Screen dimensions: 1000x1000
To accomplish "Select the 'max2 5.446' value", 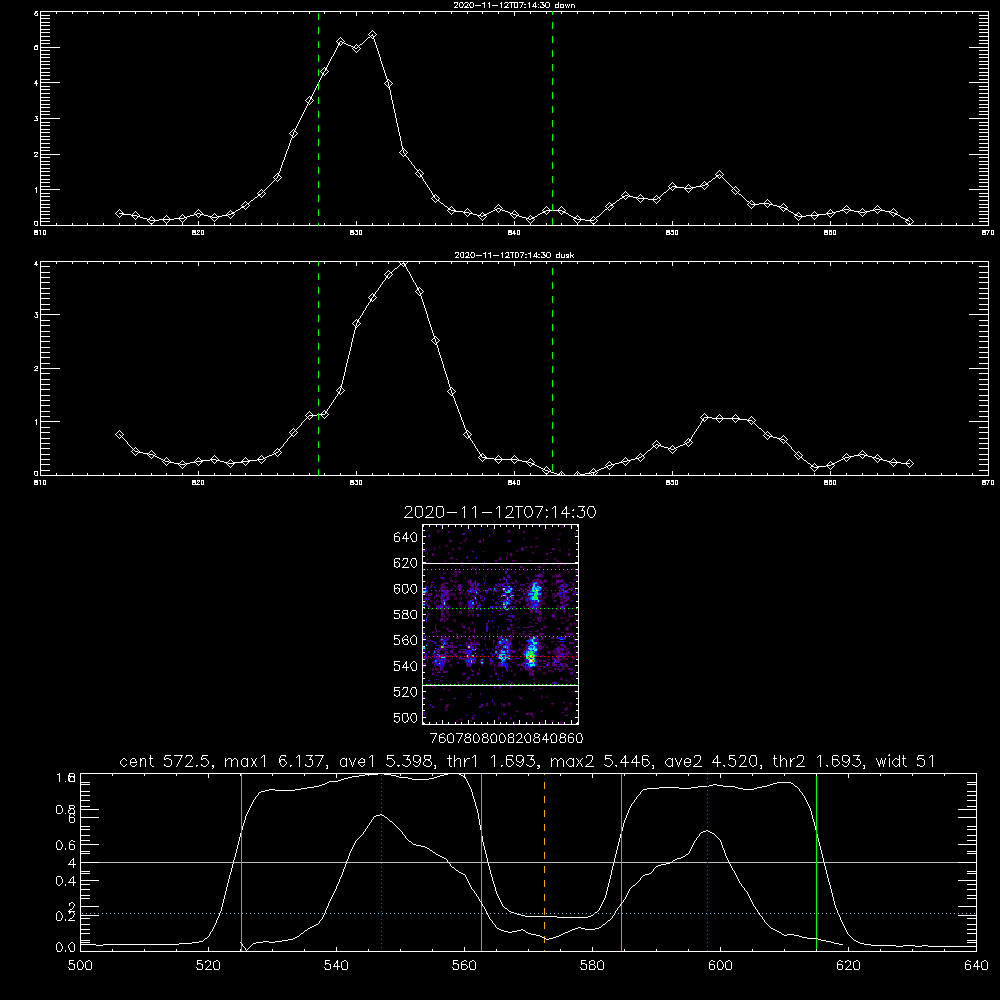I will 601,761.
